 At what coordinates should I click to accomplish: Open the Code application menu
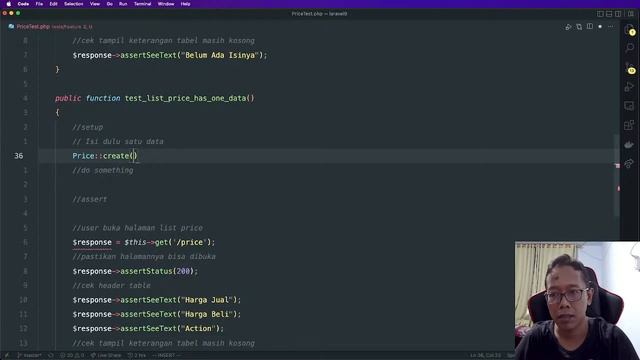coord(23,4)
